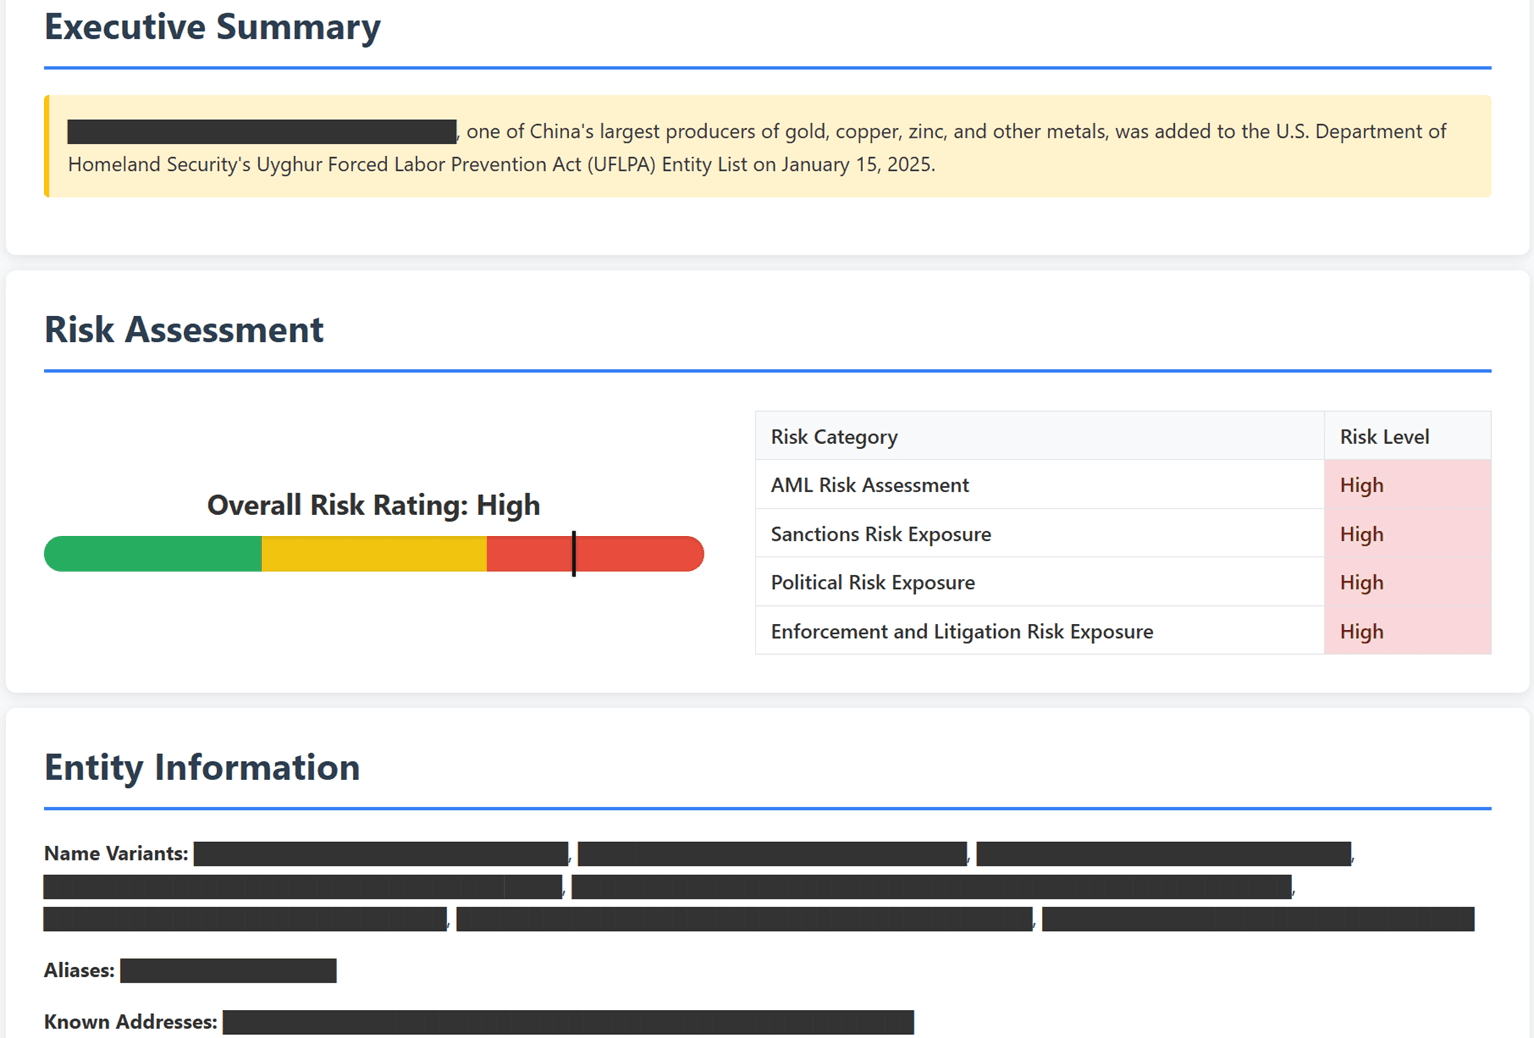Click the High cell beside AML Risk Assessment
Viewport: 1534px width, 1038px height.
[x=1362, y=485]
